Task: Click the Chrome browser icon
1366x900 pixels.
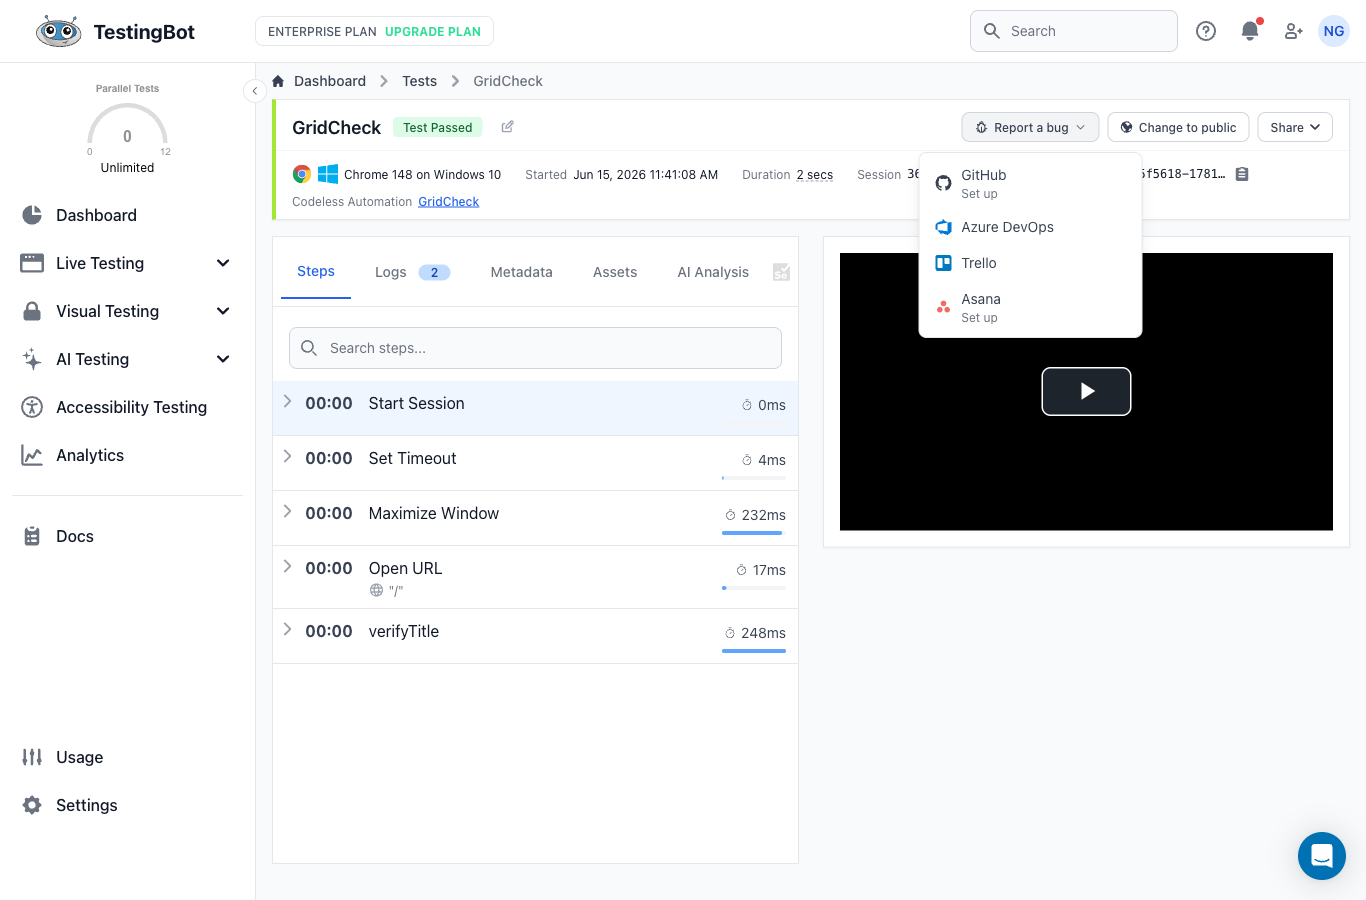Action: (x=301, y=174)
